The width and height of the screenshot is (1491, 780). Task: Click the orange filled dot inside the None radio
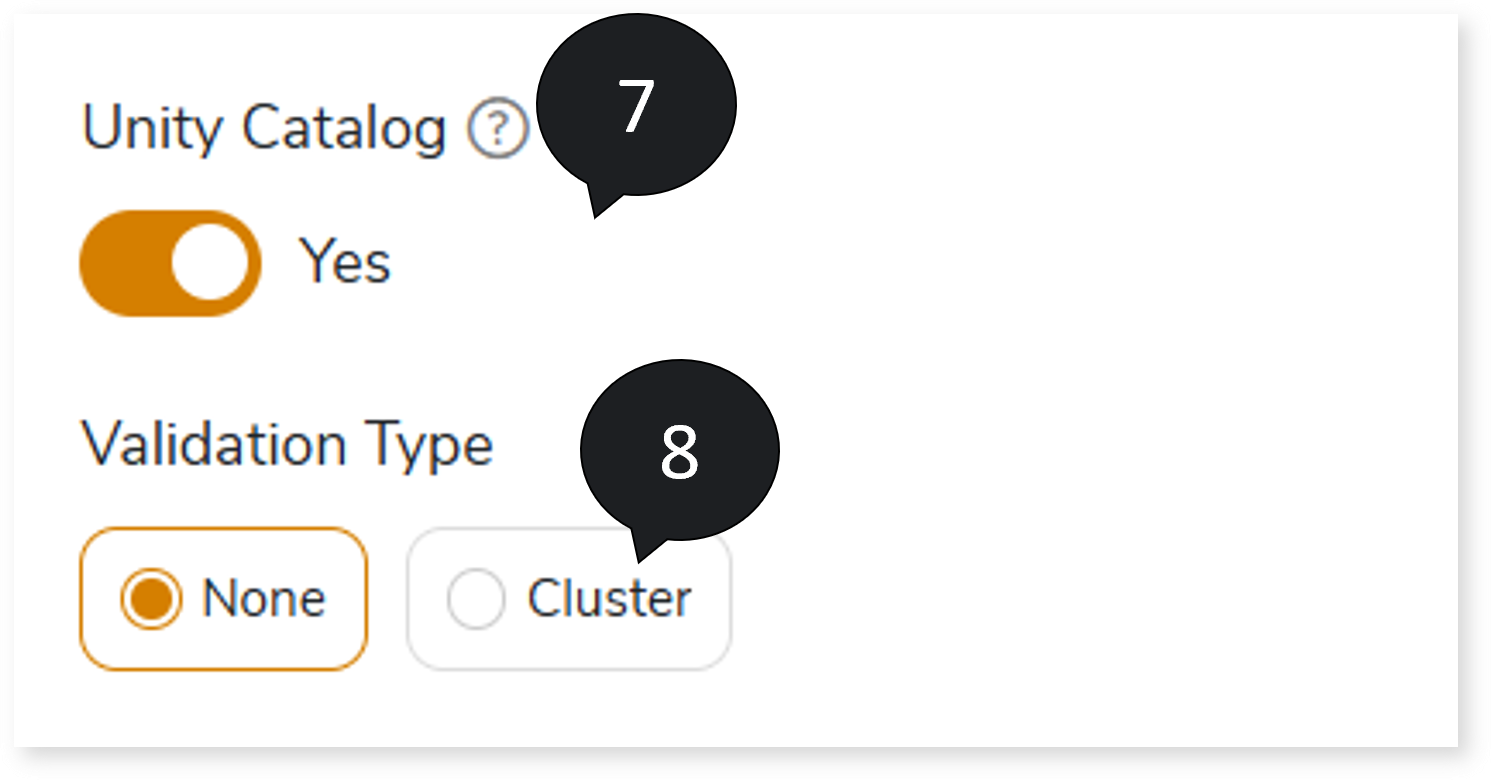pos(151,599)
